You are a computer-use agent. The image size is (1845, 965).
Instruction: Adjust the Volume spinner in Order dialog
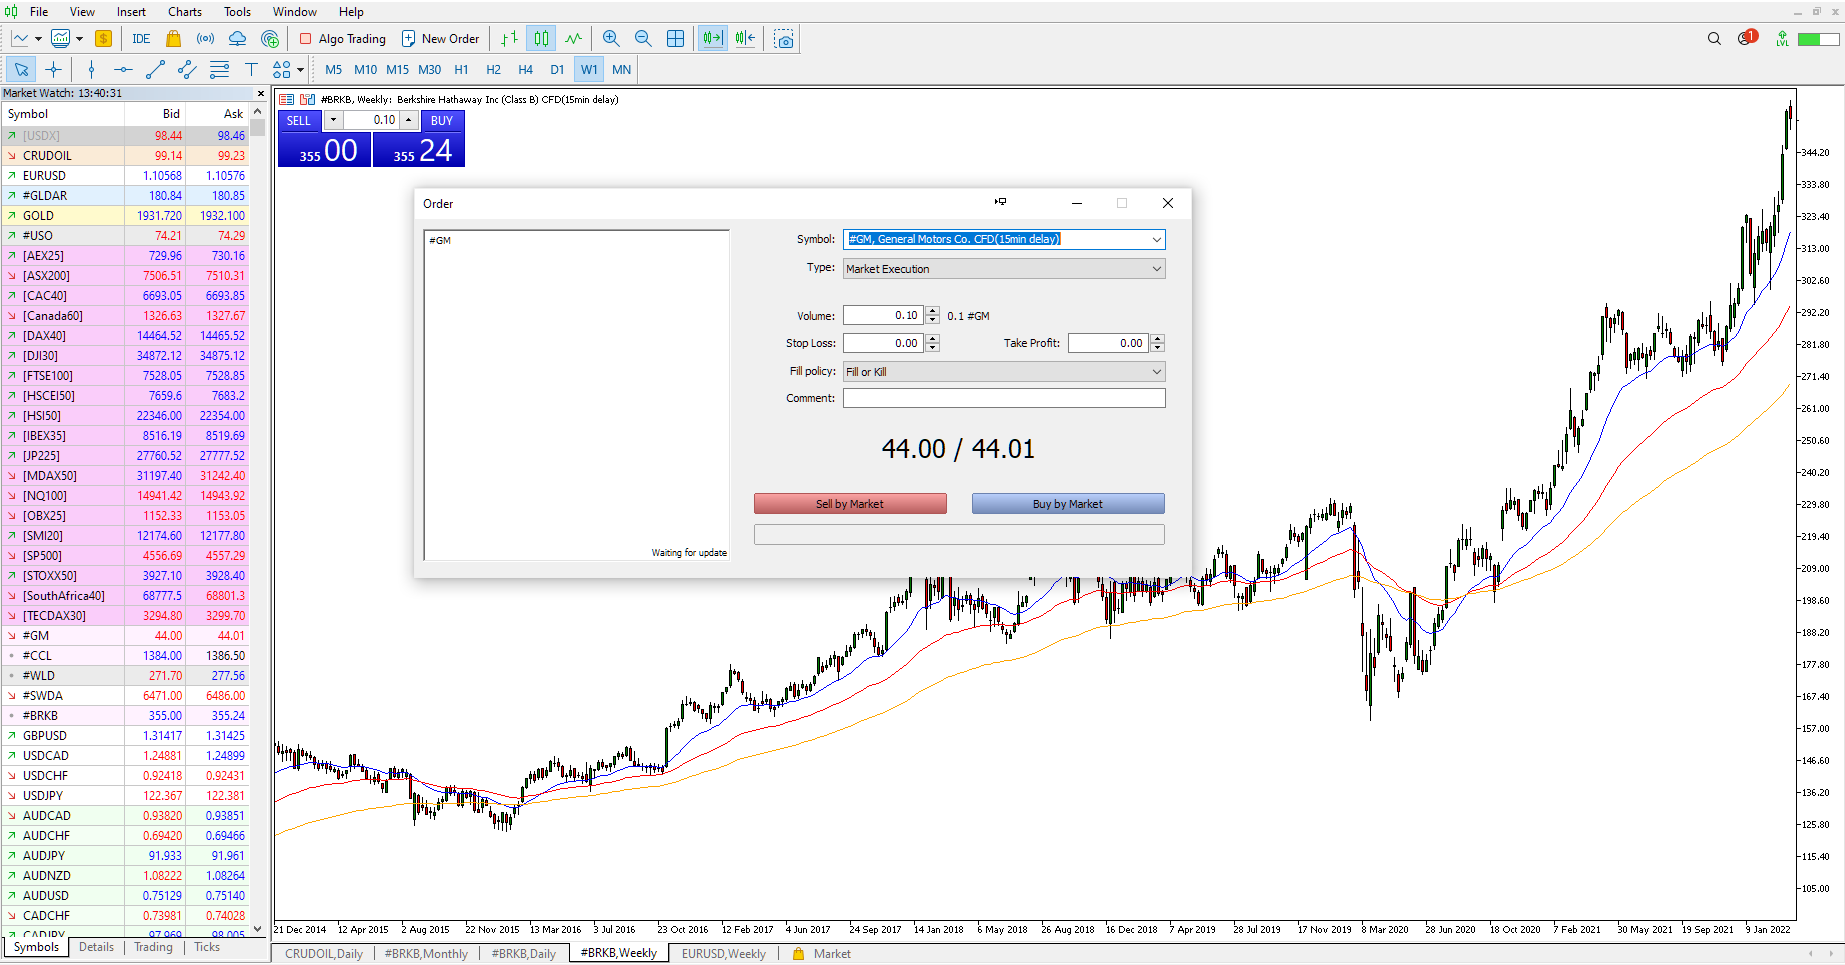coord(932,315)
